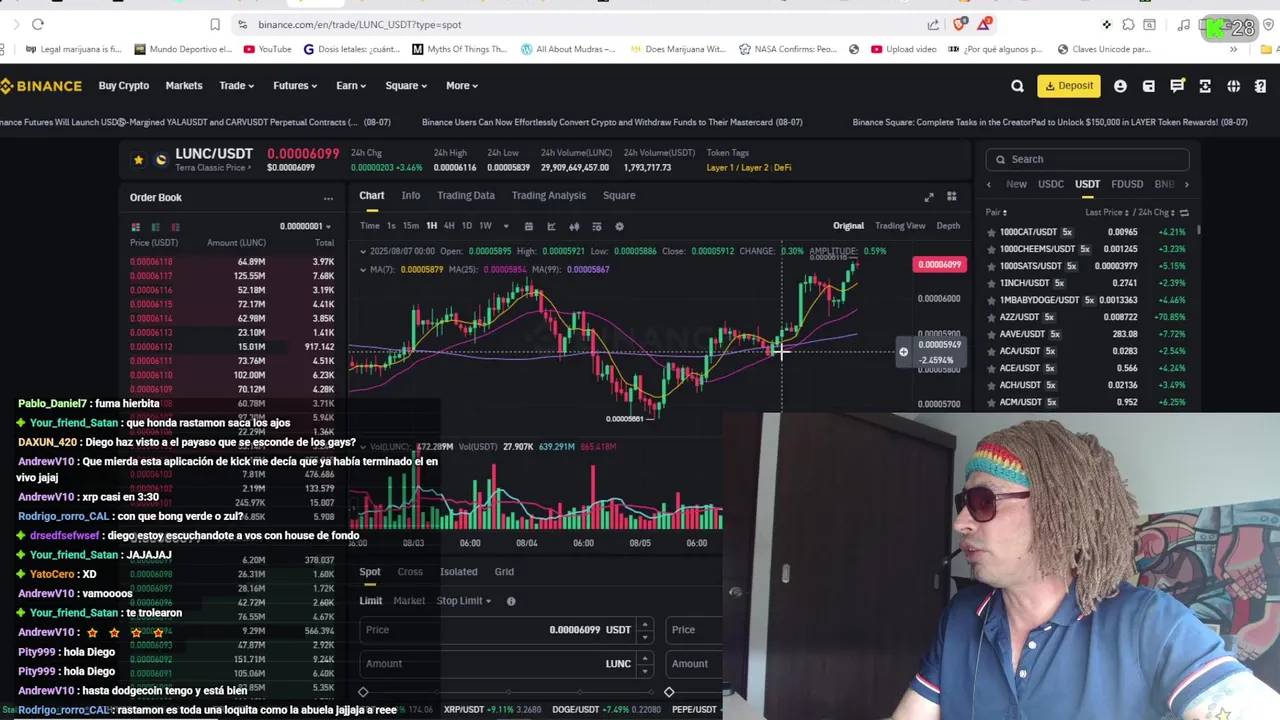Open the wallet icon in header
This screenshot has height=720, width=1280.
(1149, 86)
